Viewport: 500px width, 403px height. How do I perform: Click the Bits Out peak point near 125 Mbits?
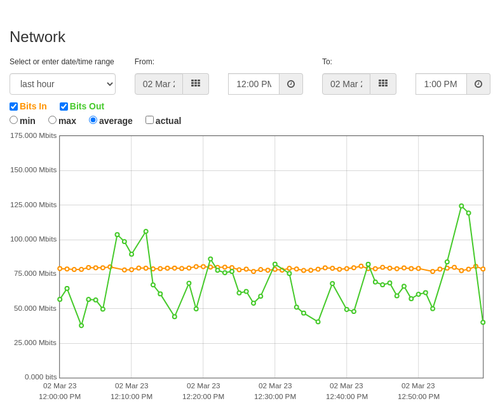(x=461, y=206)
